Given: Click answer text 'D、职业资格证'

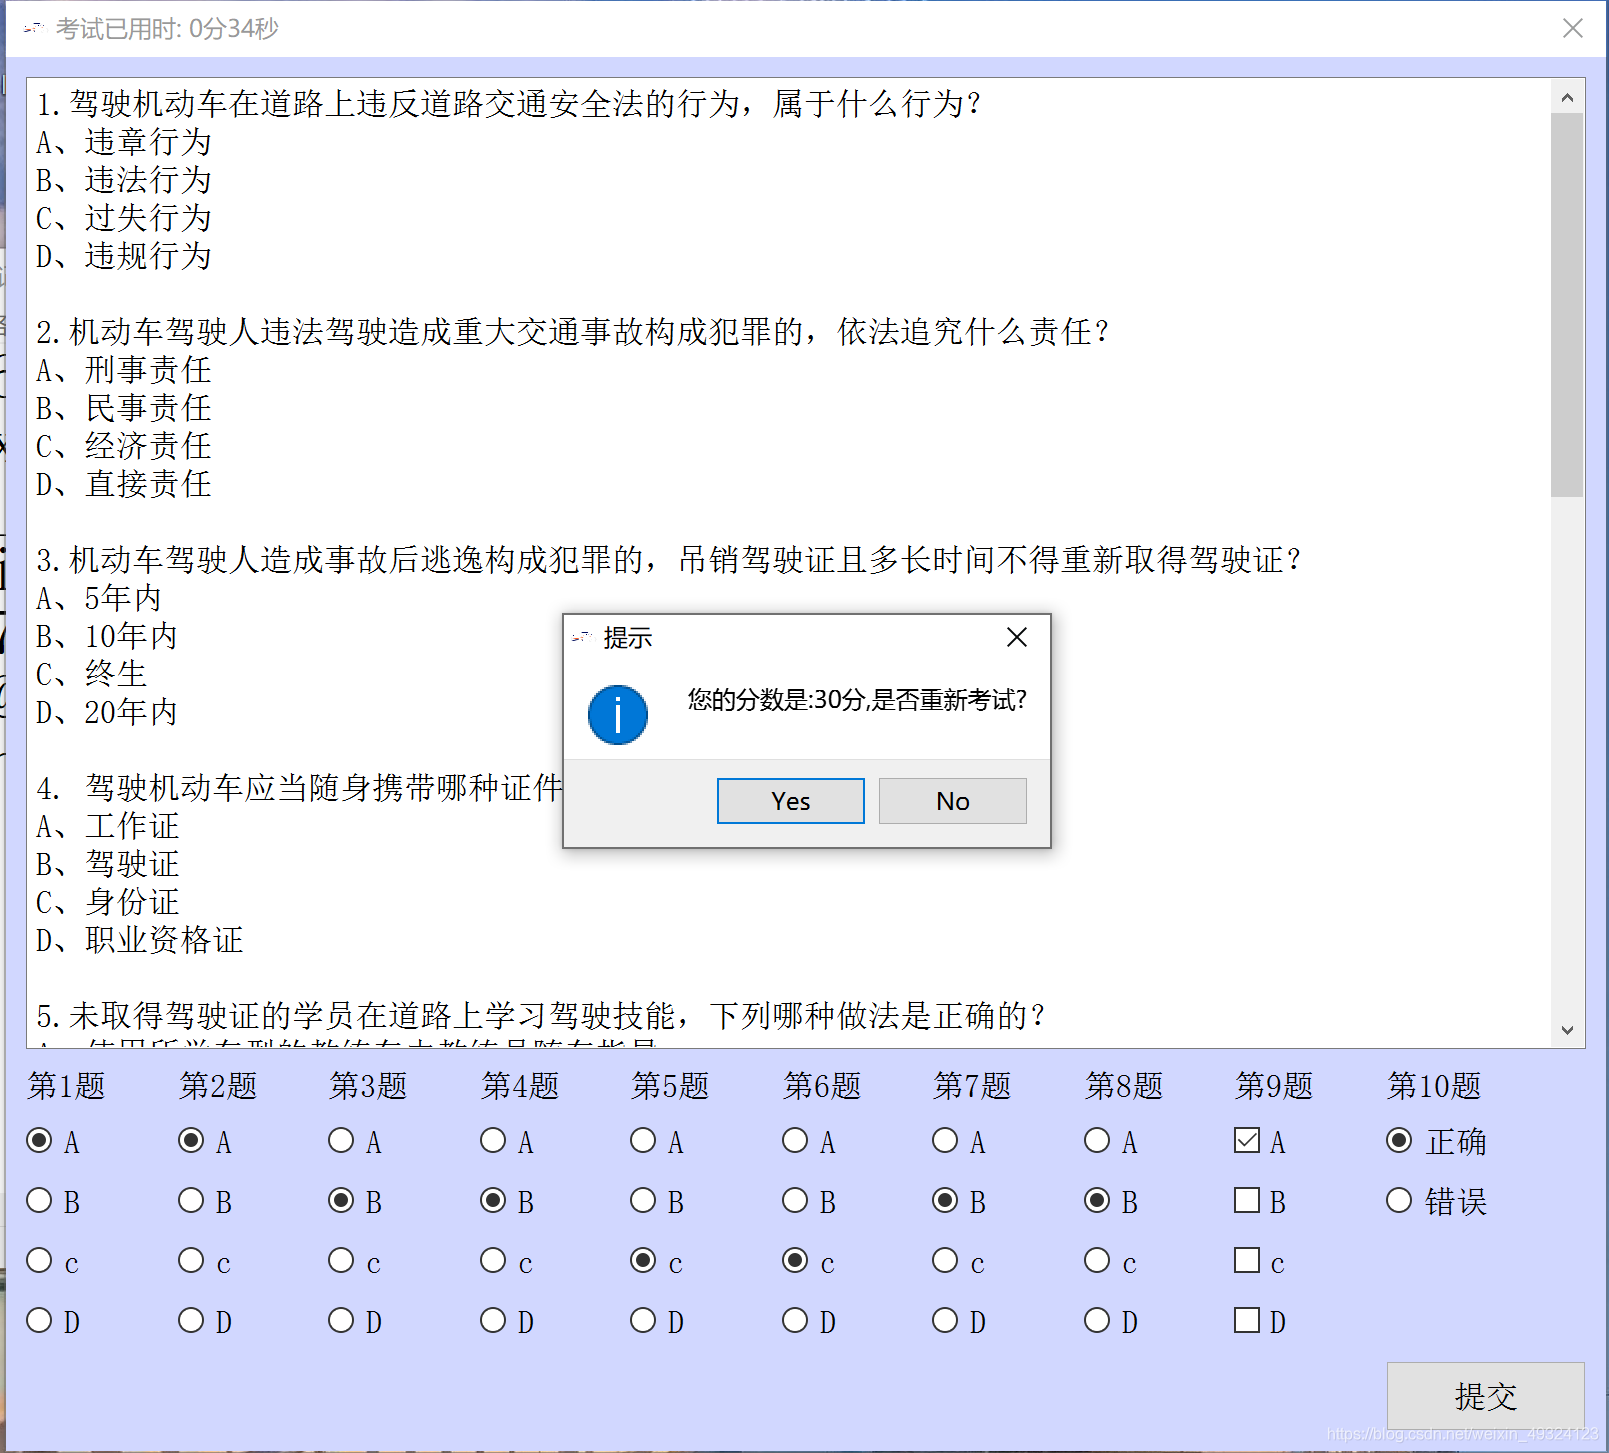Looking at the screenshot, I should pos(140,940).
